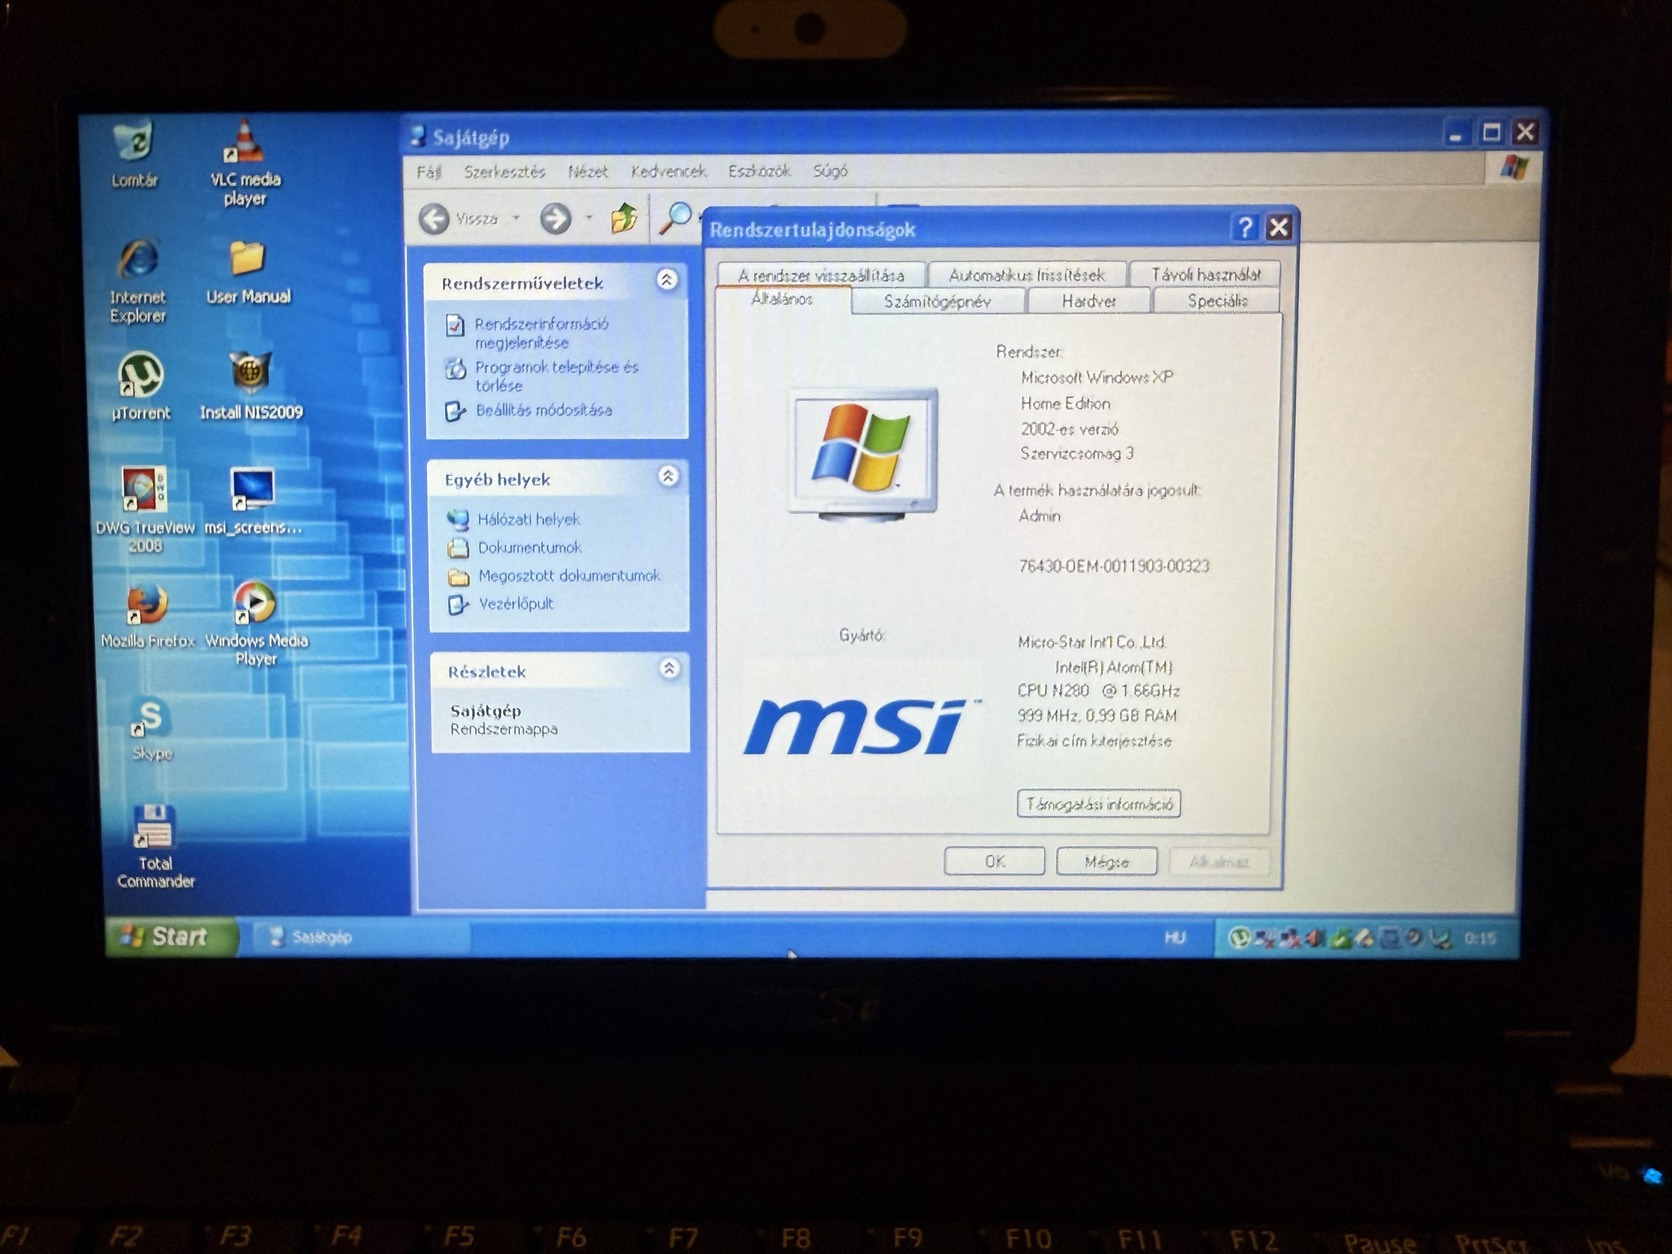Select the Total Commander desktop icon
The width and height of the screenshot is (1672, 1254).
click(x=155, y=846)
